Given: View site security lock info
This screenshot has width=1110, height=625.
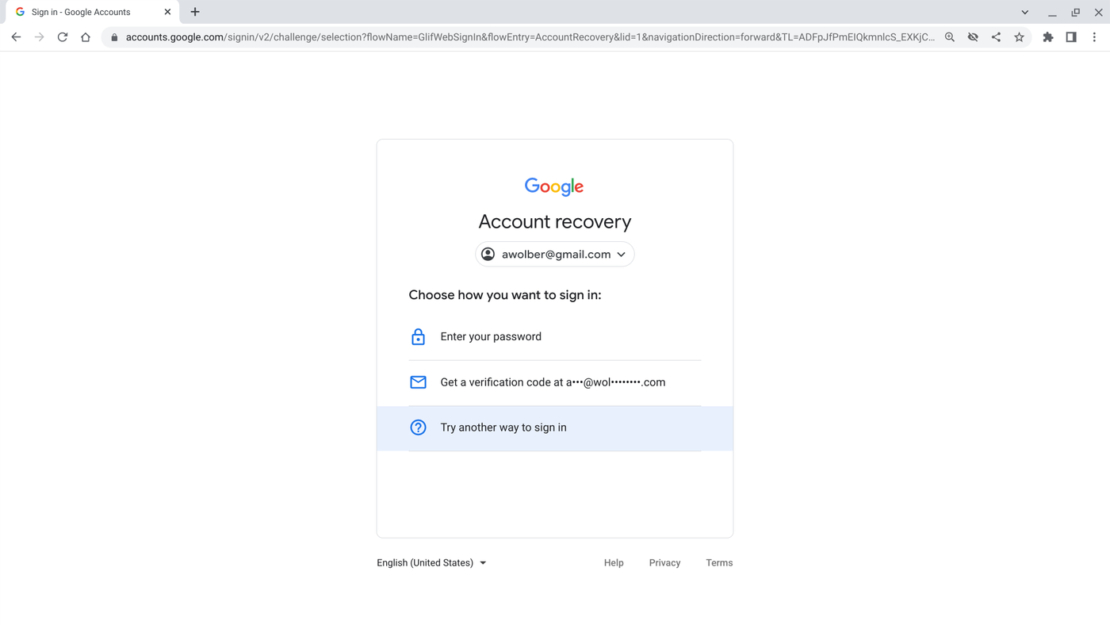Looking at the screenshot, I should (x=114, y=37).
